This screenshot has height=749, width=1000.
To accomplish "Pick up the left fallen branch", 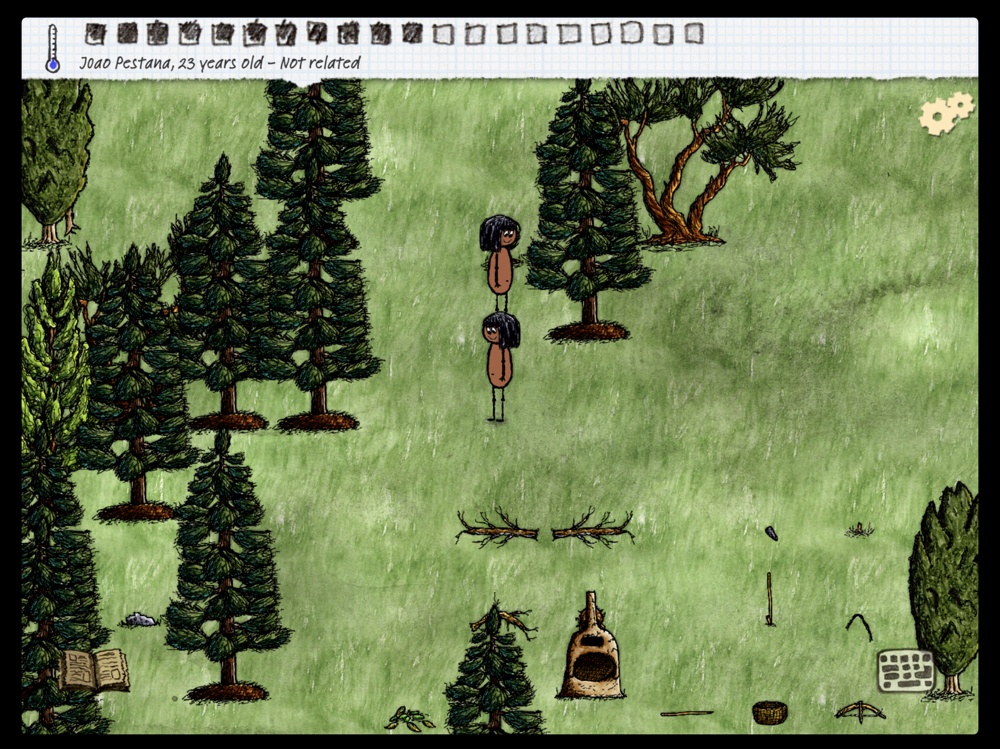I will [x=497, y=529].
